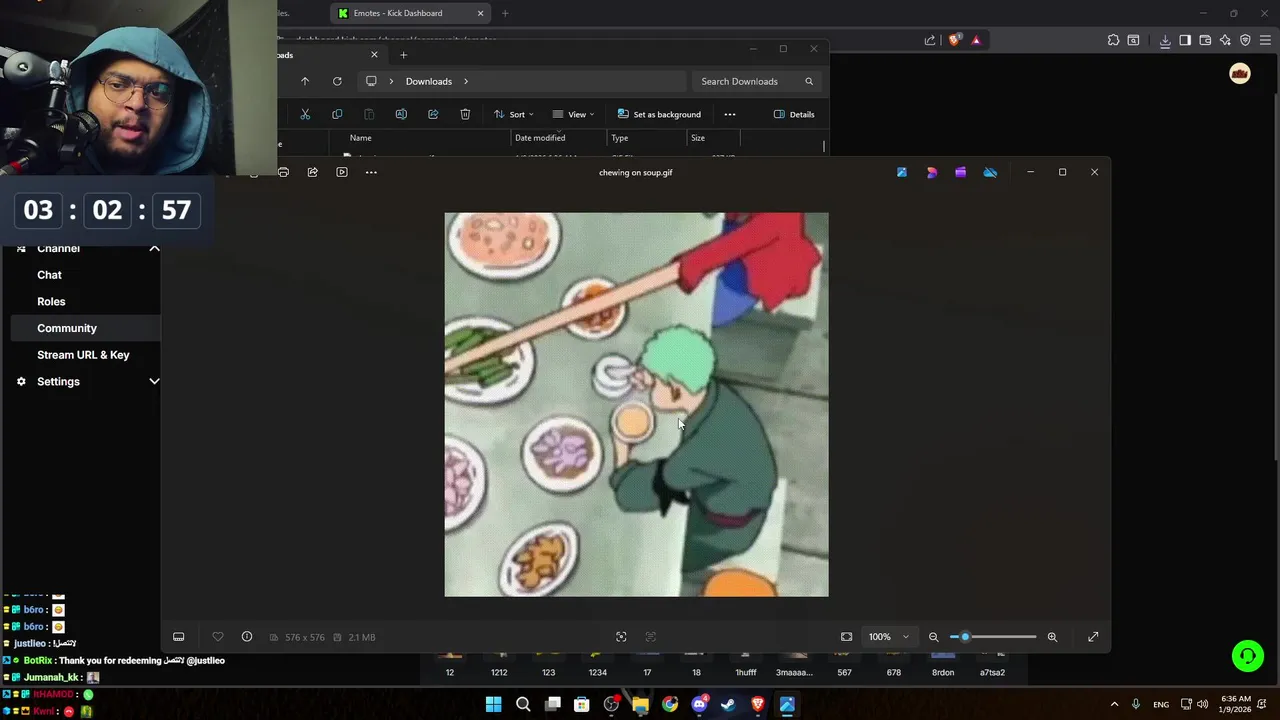Click the Brave Shields lion icon in address bar

pyautogui.click(x=955, y=40)
